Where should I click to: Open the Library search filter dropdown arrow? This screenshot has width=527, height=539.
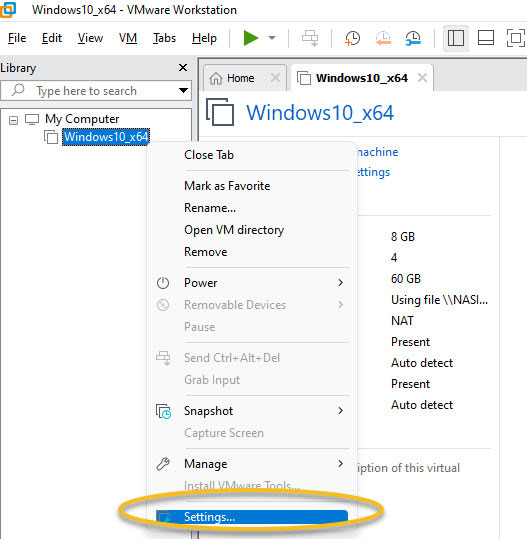pos(183,91)
